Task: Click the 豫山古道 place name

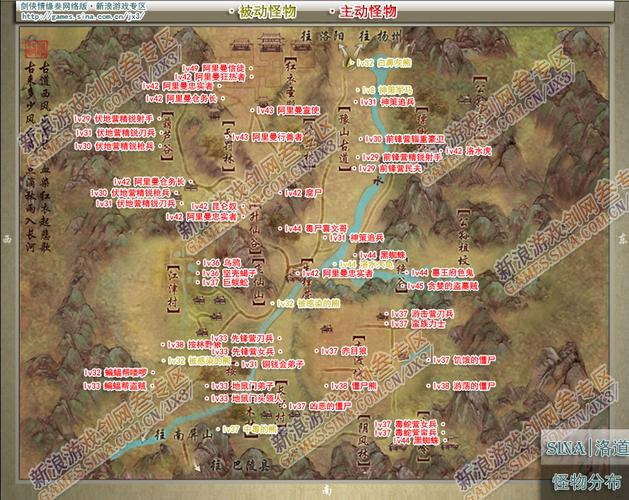Action: coord(344,139)
